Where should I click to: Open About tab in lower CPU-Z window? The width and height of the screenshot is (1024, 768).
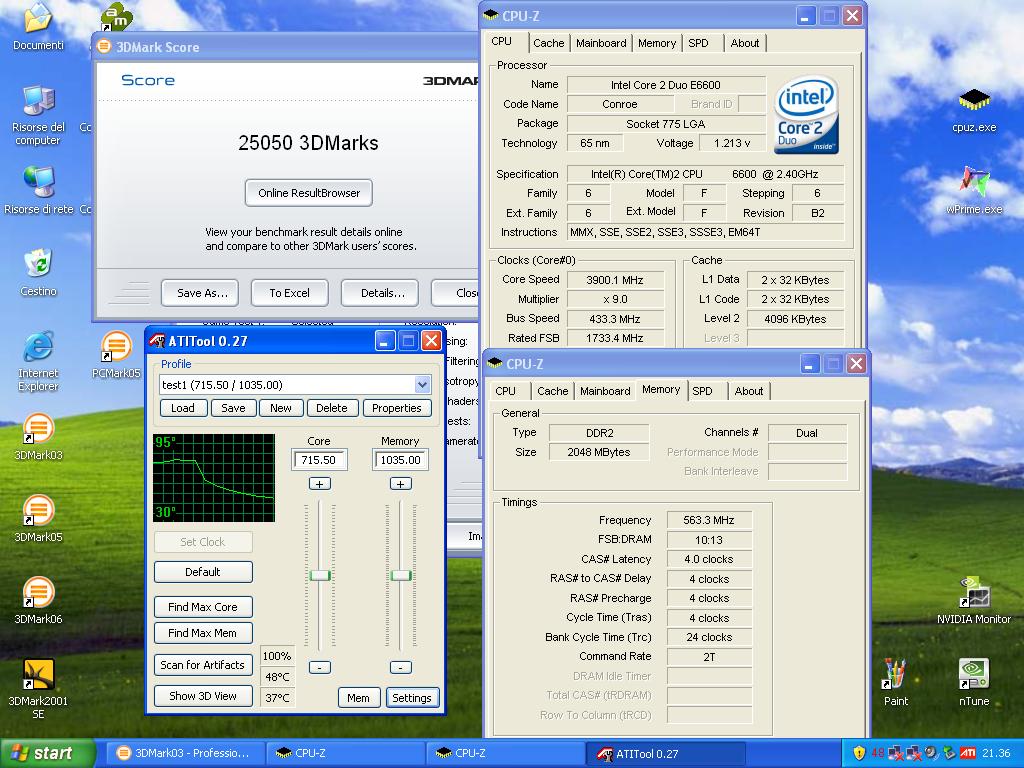[x=749, y=391]
